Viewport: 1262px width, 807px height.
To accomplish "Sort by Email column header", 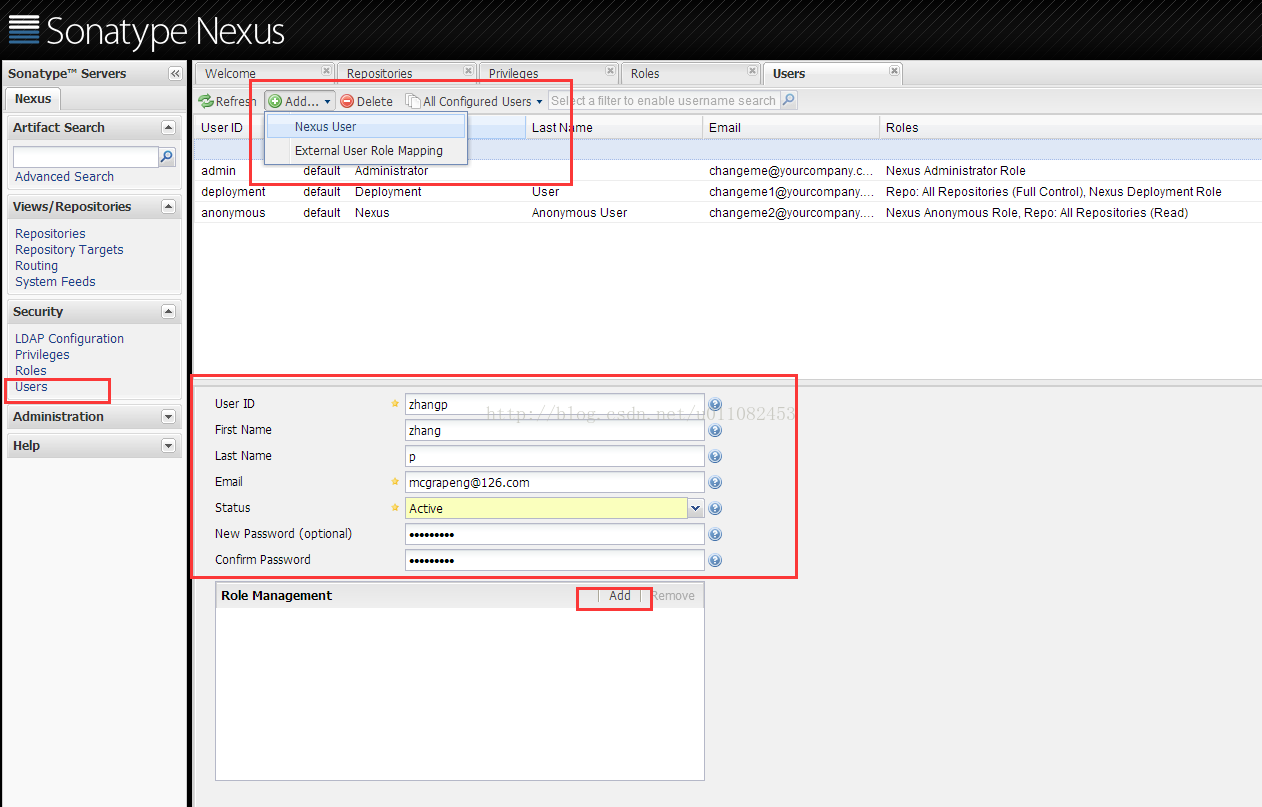I will pyautogui.click(x=791, y=128).
